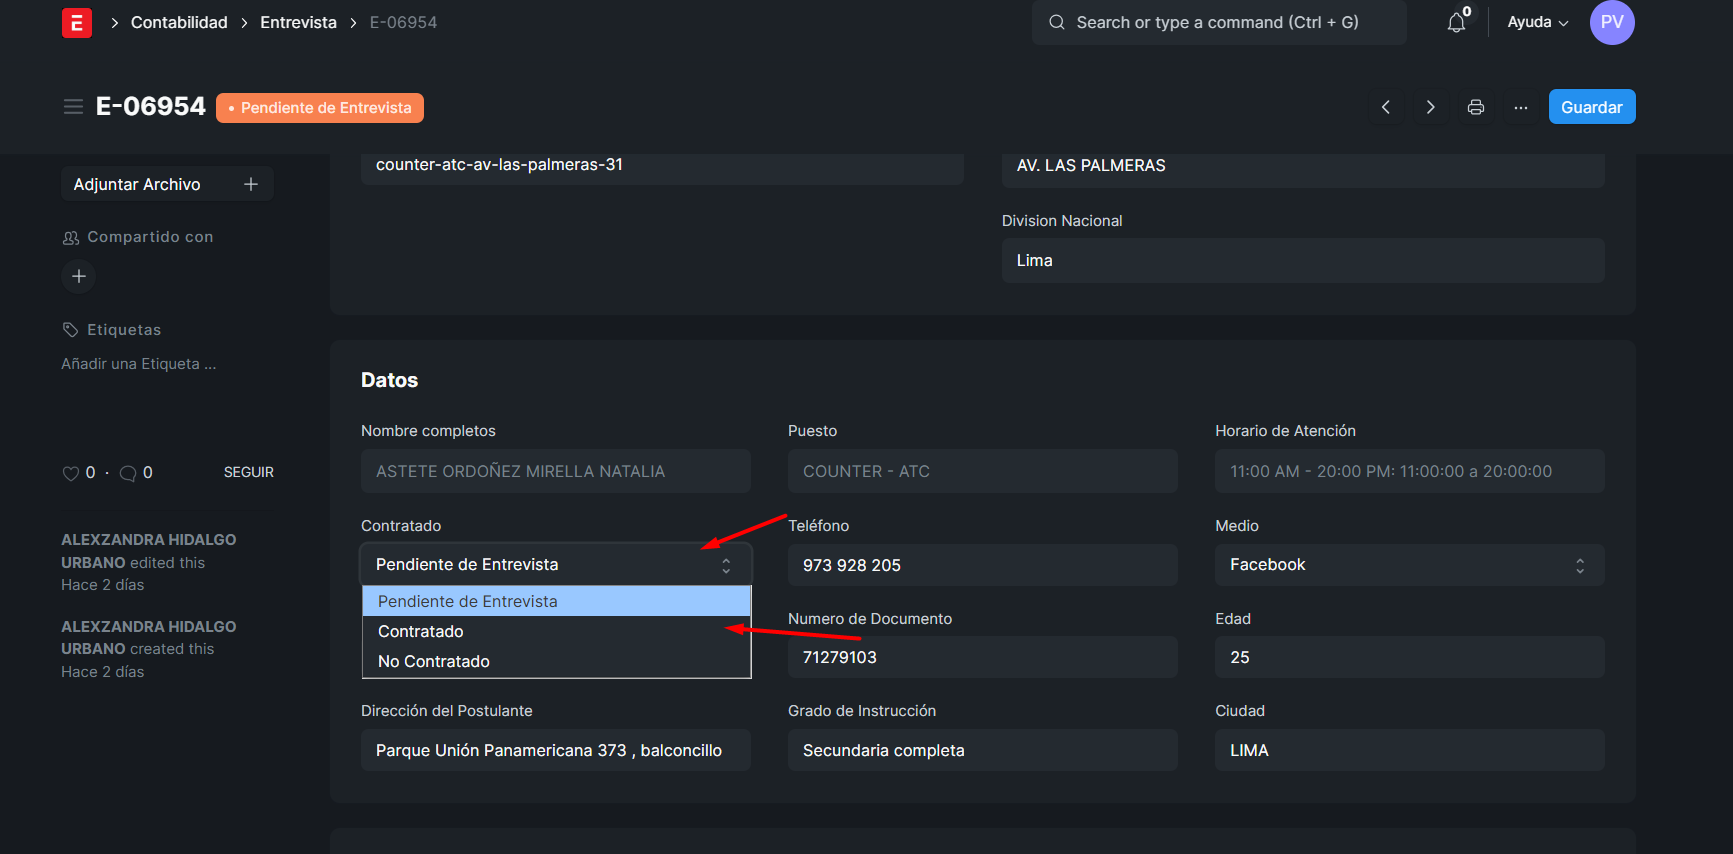
Task: Select the Contratado option in the list
Action: click(421, 632)
